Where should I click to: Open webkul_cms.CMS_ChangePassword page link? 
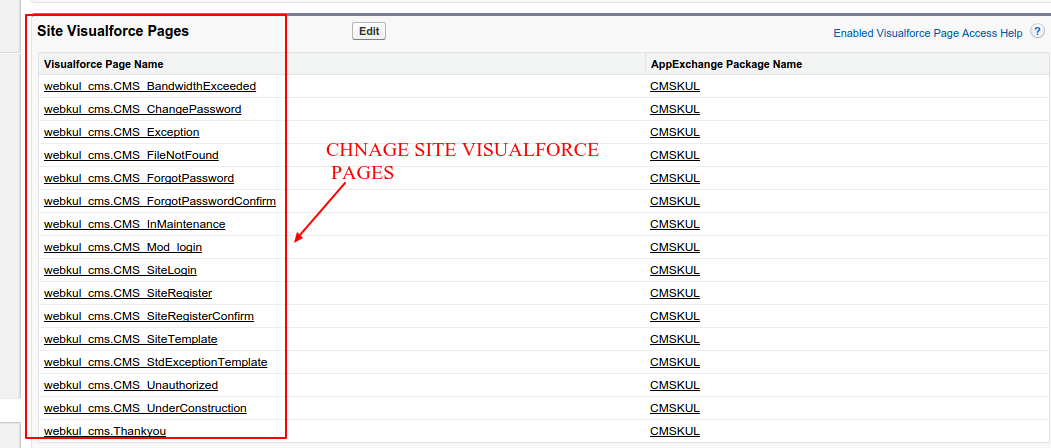[x=142, y=109]
